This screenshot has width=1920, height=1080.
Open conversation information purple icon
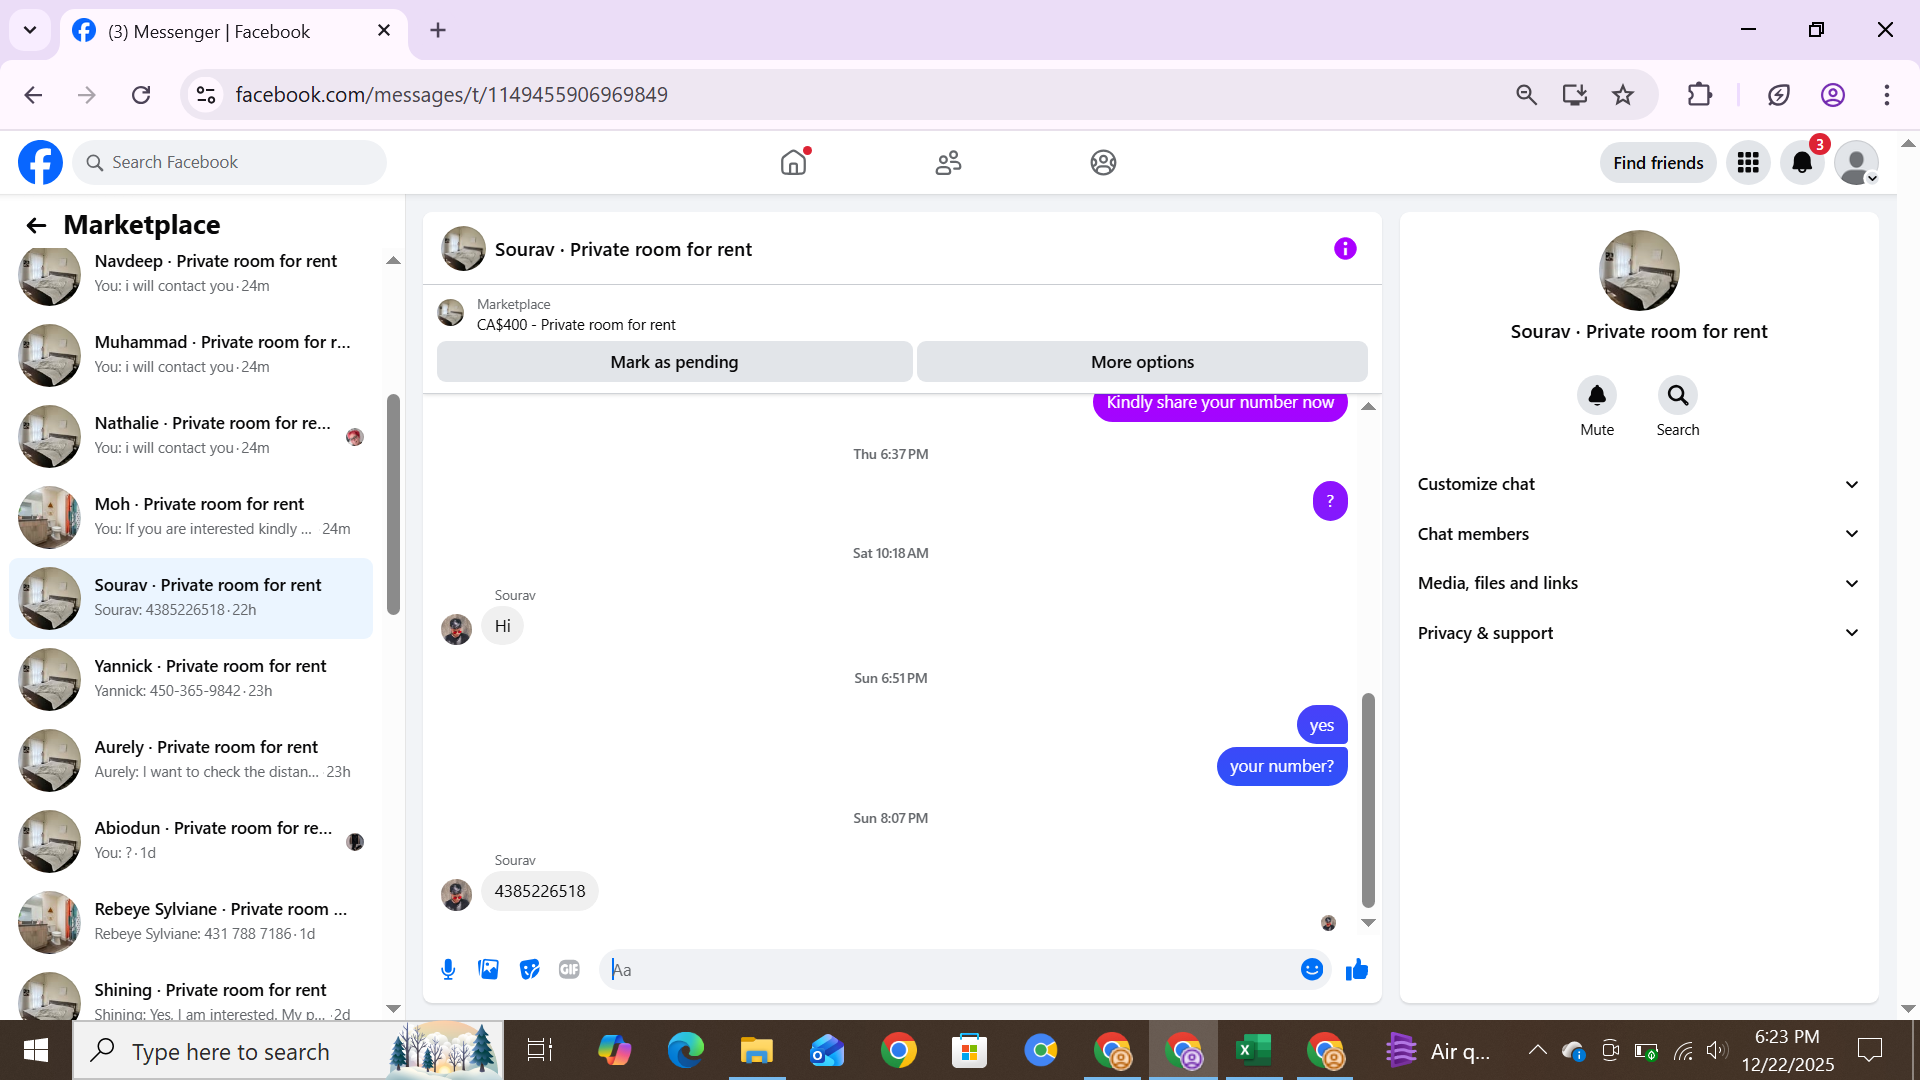[1345, 249]
